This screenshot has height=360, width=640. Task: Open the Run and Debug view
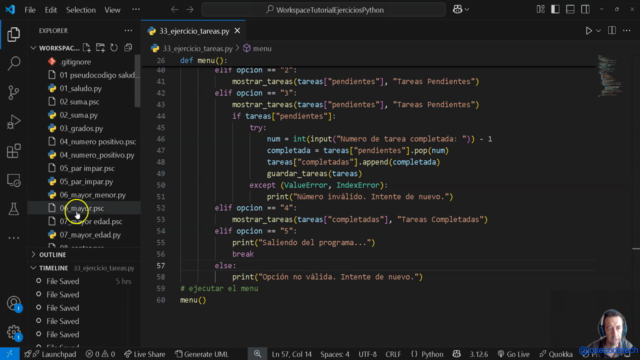click(13, 122)
